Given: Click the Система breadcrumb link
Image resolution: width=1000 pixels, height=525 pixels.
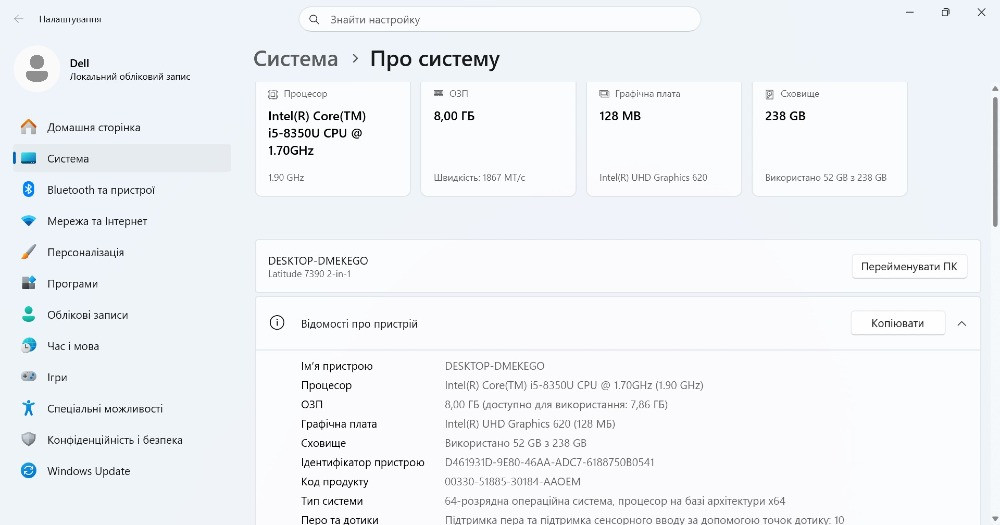Looking at the screenshot, I should point(295,59).
